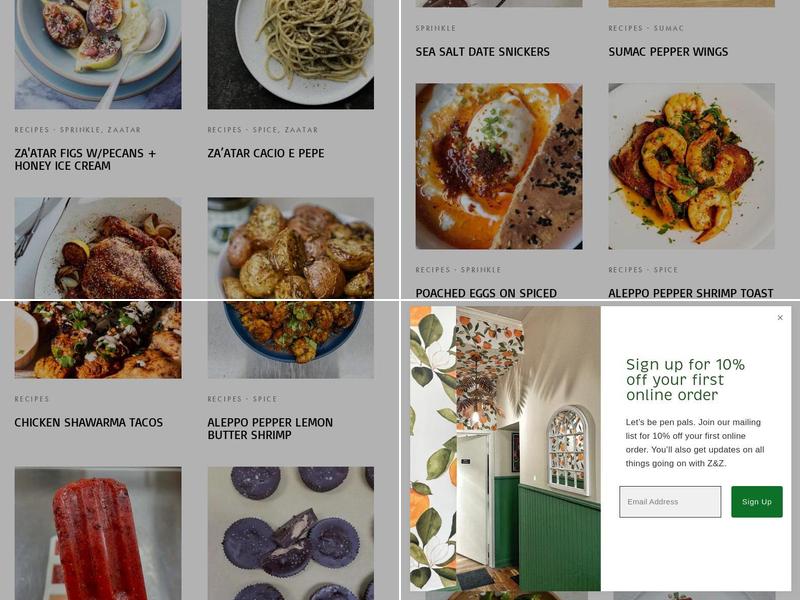Click the green Sign Up button
Viewport: 800px width, 600px height.
coord(757,502)
